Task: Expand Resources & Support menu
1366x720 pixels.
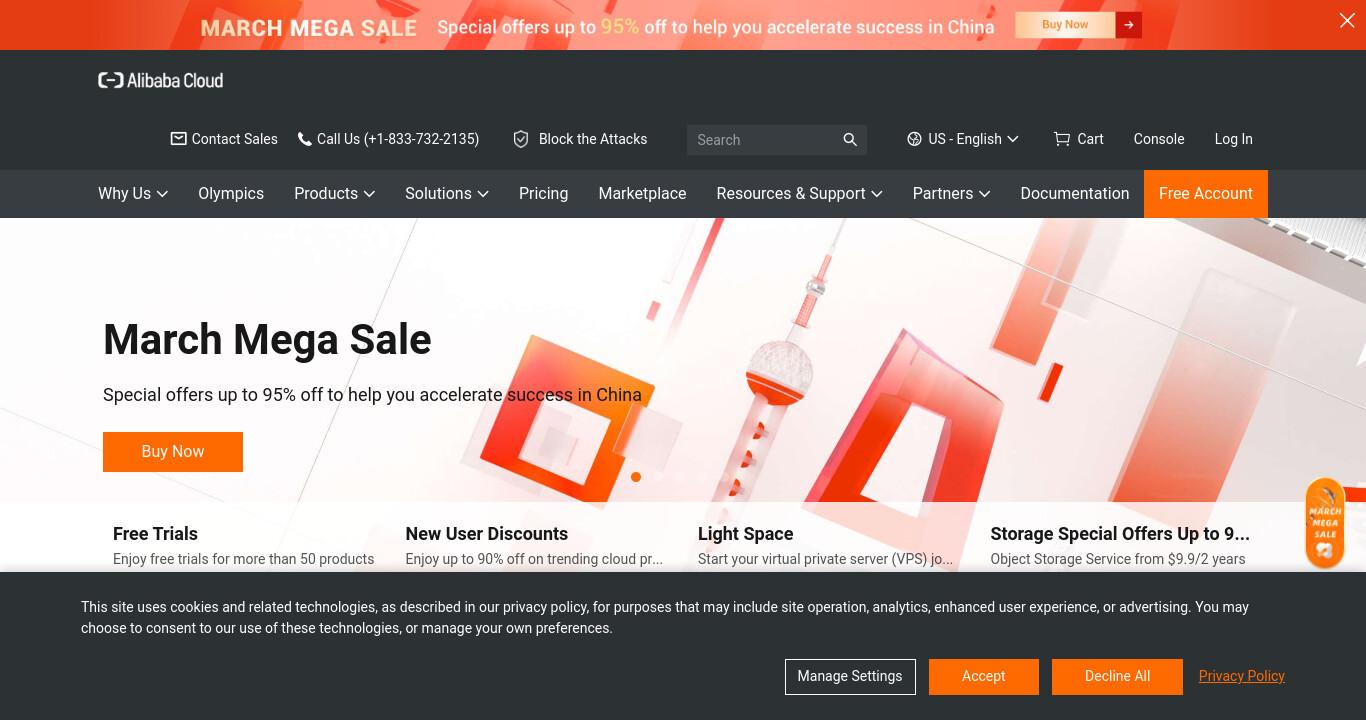Action: 799,194
